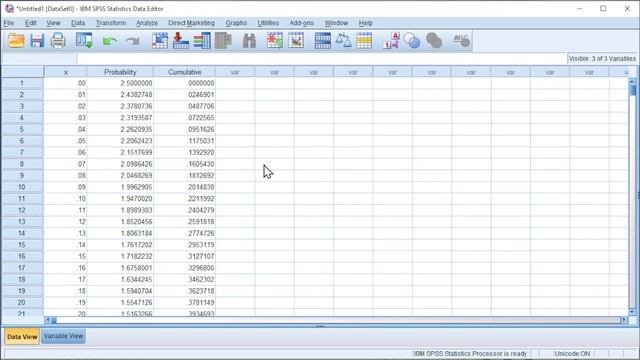Click the Open data document folder icon

(16, 41)
